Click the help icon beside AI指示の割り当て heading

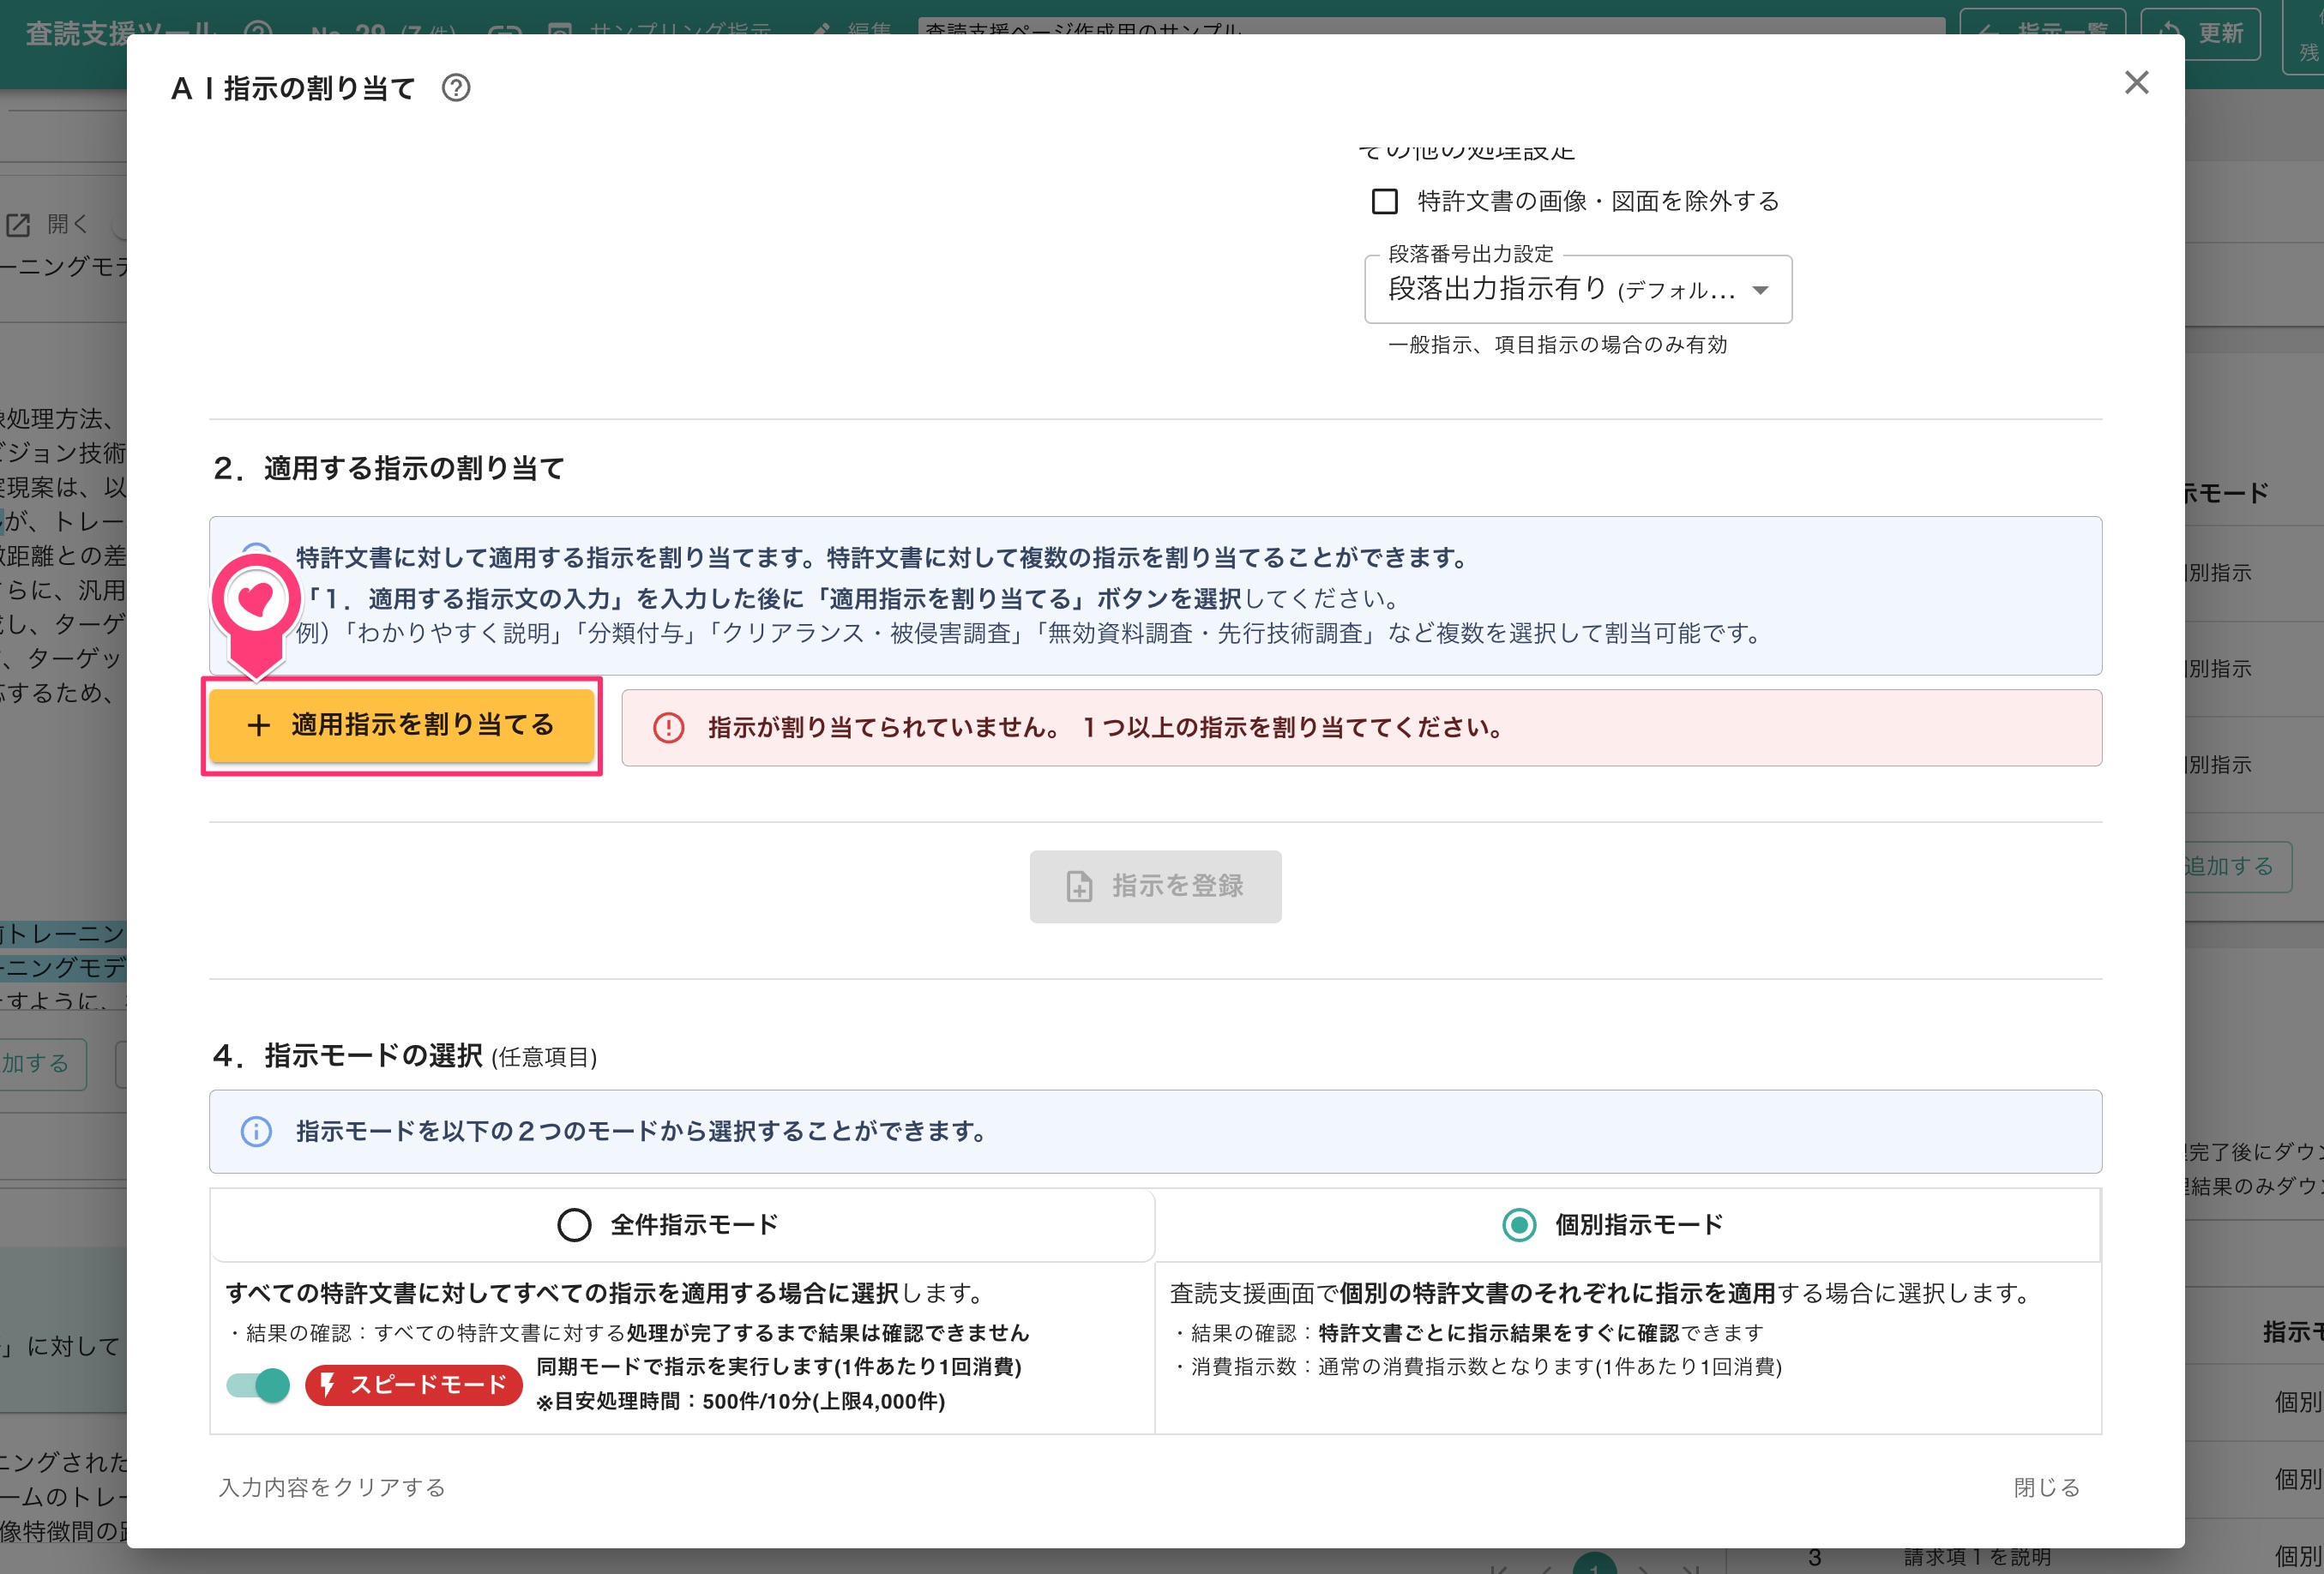click(x=457, y=89)
